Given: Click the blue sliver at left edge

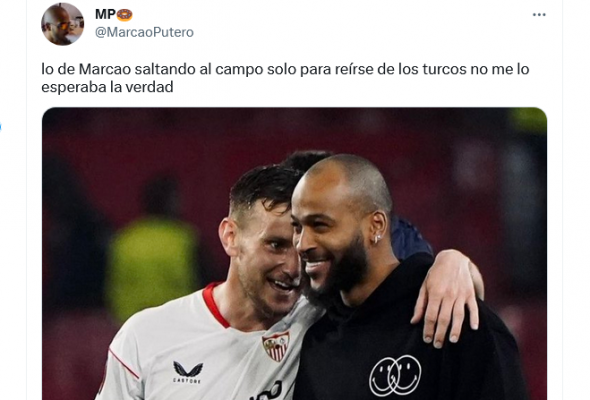Looking at the screenshot, I should 0,126.
